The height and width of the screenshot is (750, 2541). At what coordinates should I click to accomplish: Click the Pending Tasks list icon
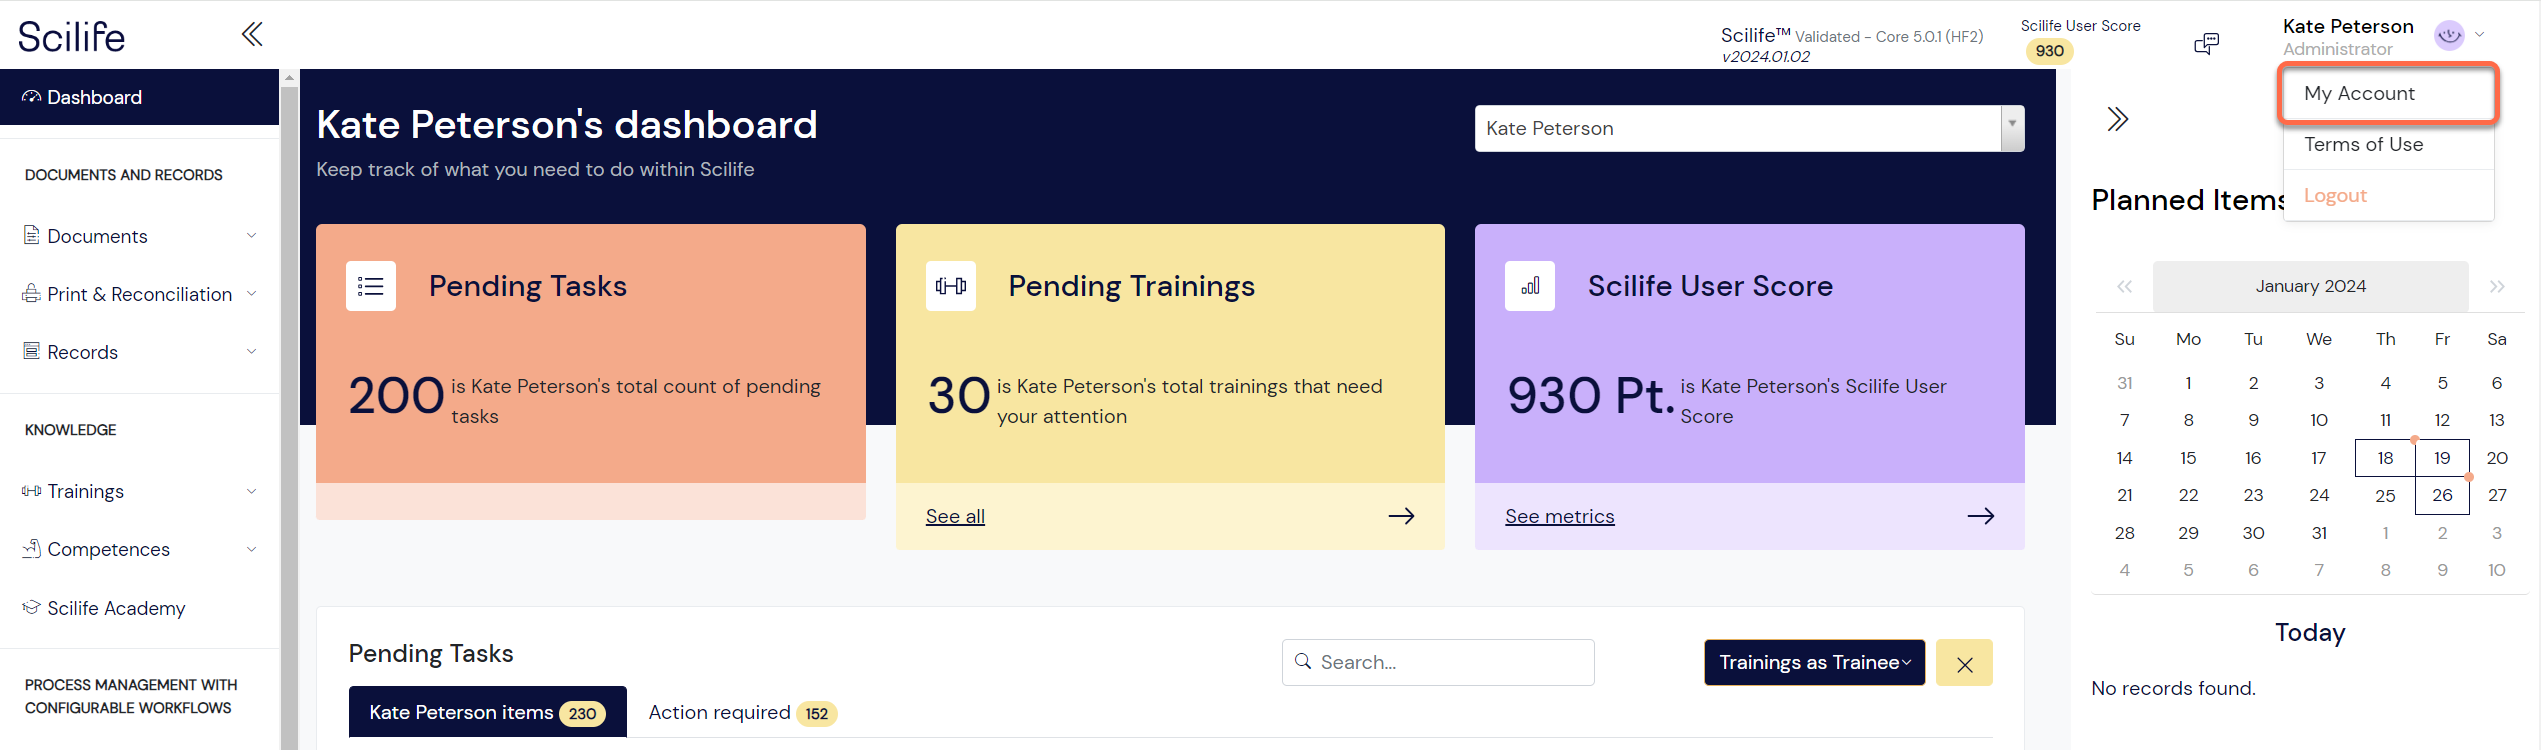point(371,286)
